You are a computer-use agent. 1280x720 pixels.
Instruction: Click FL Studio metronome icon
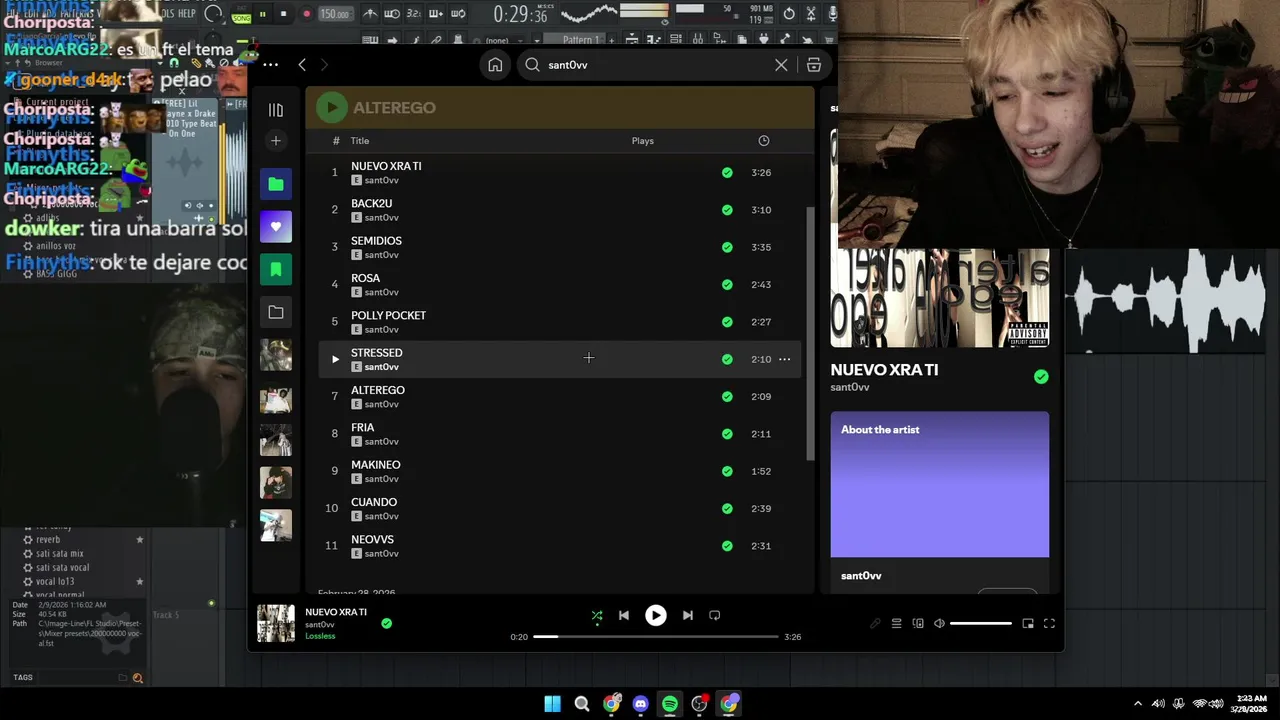click(370, 14)
